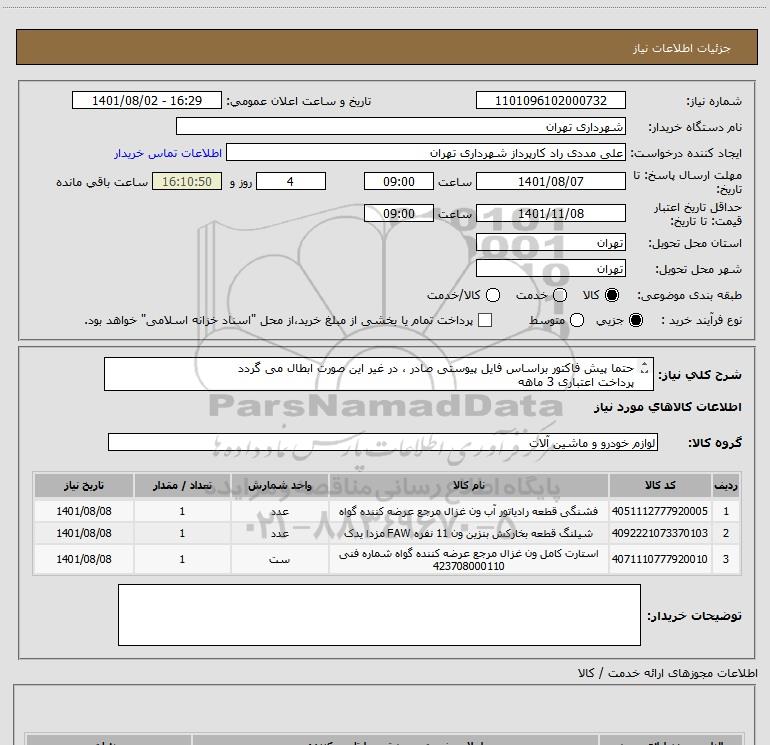Click the نام کالا column header

468,485
